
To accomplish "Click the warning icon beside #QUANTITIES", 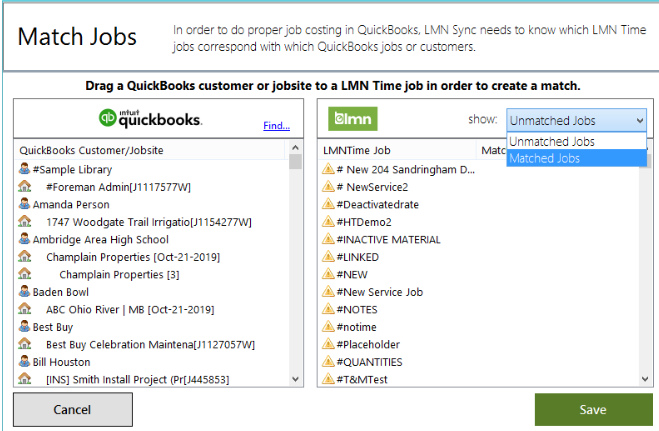I will (x=328, y=361).
